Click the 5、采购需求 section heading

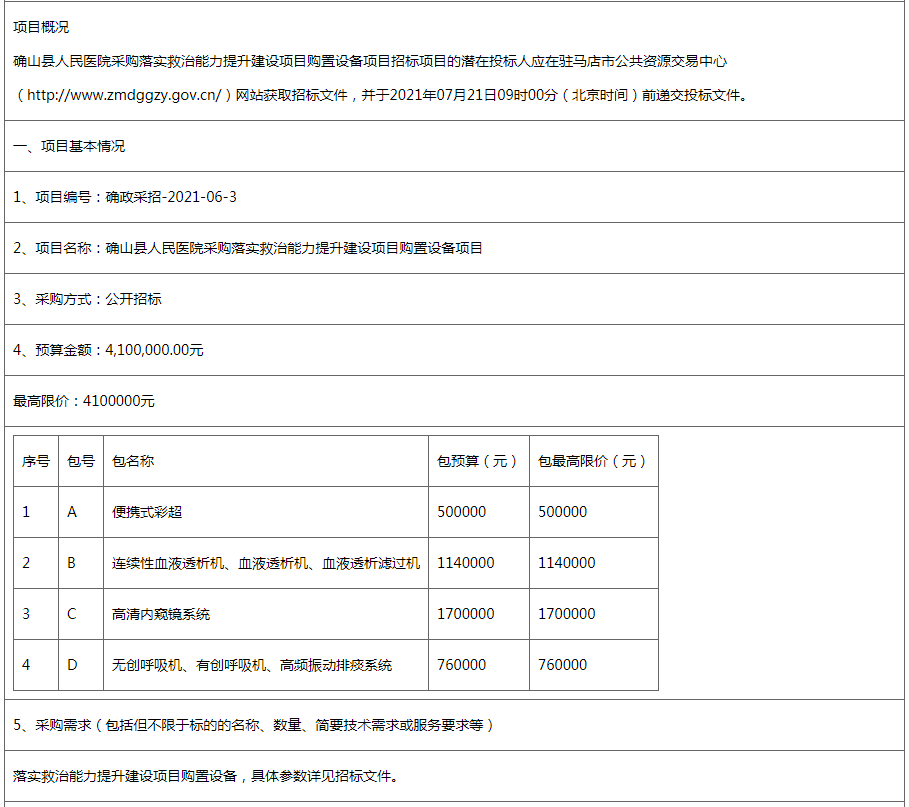tap(253, 725)
